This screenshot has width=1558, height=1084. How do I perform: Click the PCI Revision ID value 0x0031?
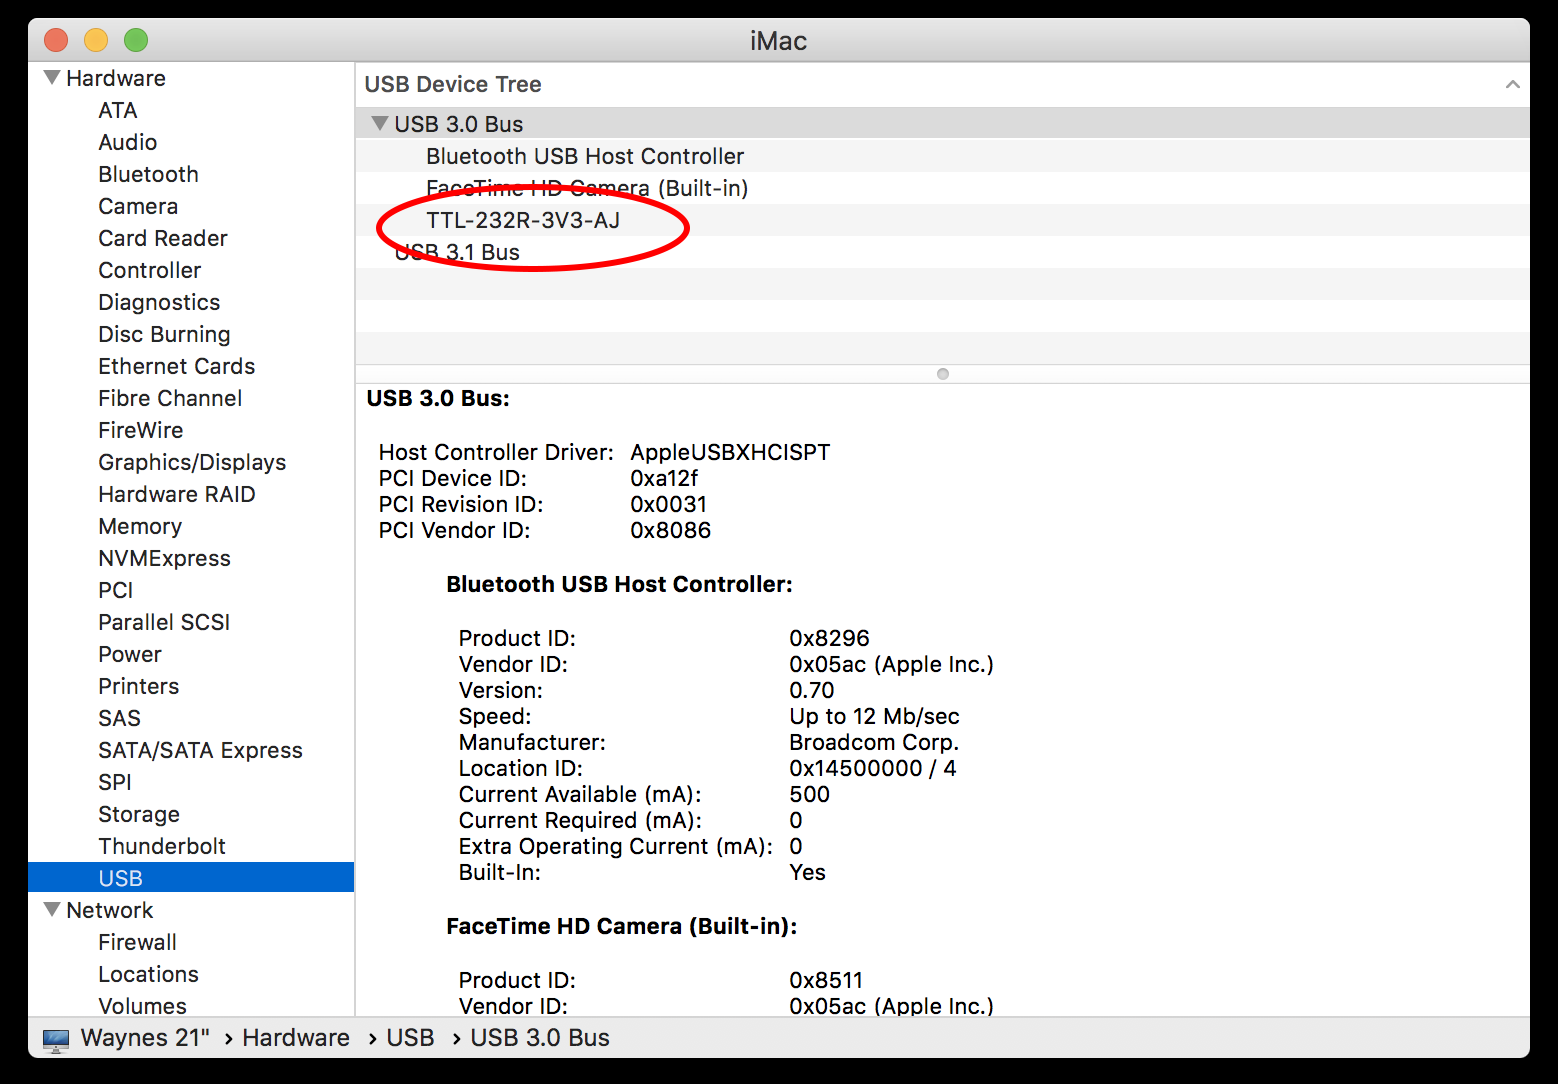(668, 504)
